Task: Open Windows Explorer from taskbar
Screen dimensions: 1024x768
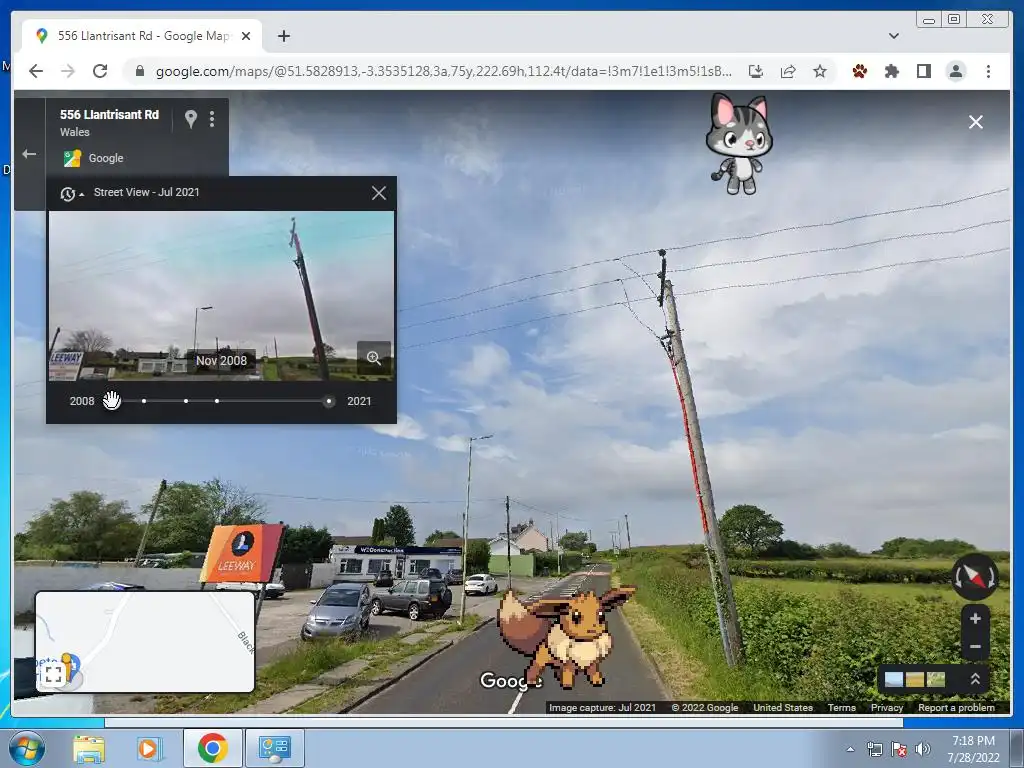Action: pos(88,749)
